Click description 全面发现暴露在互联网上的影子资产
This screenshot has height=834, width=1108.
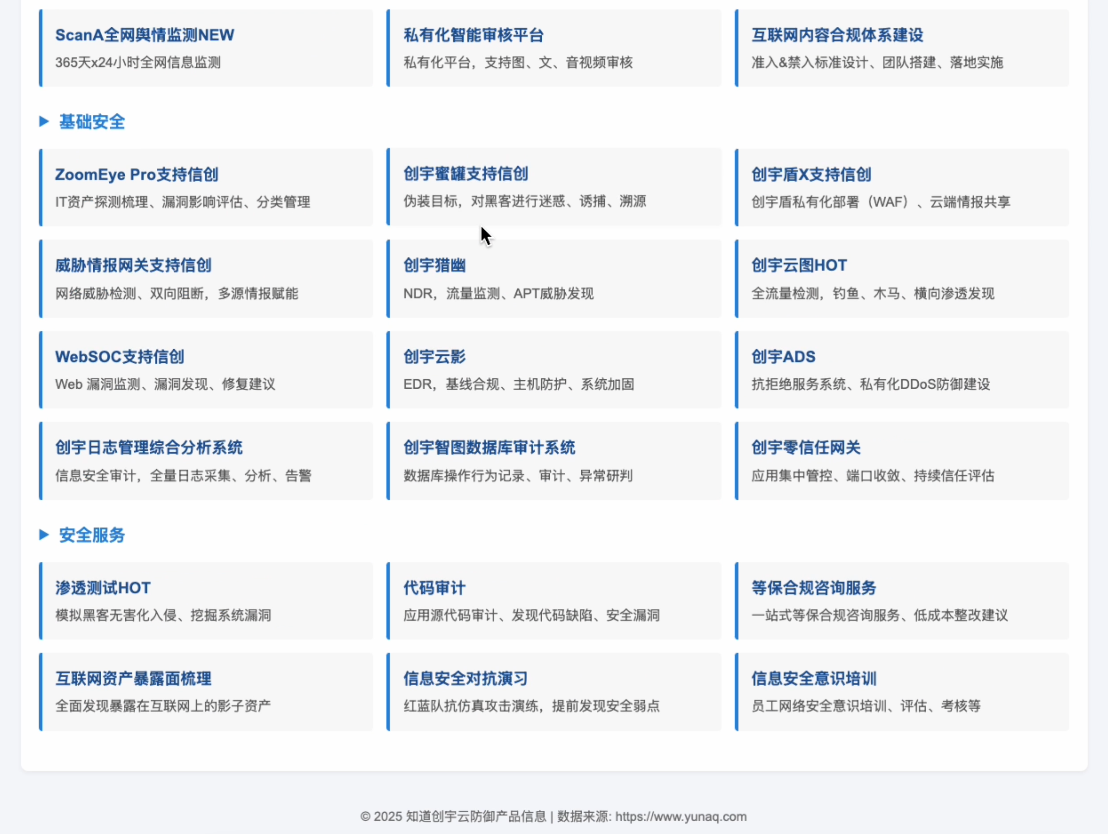coord(163,706)
